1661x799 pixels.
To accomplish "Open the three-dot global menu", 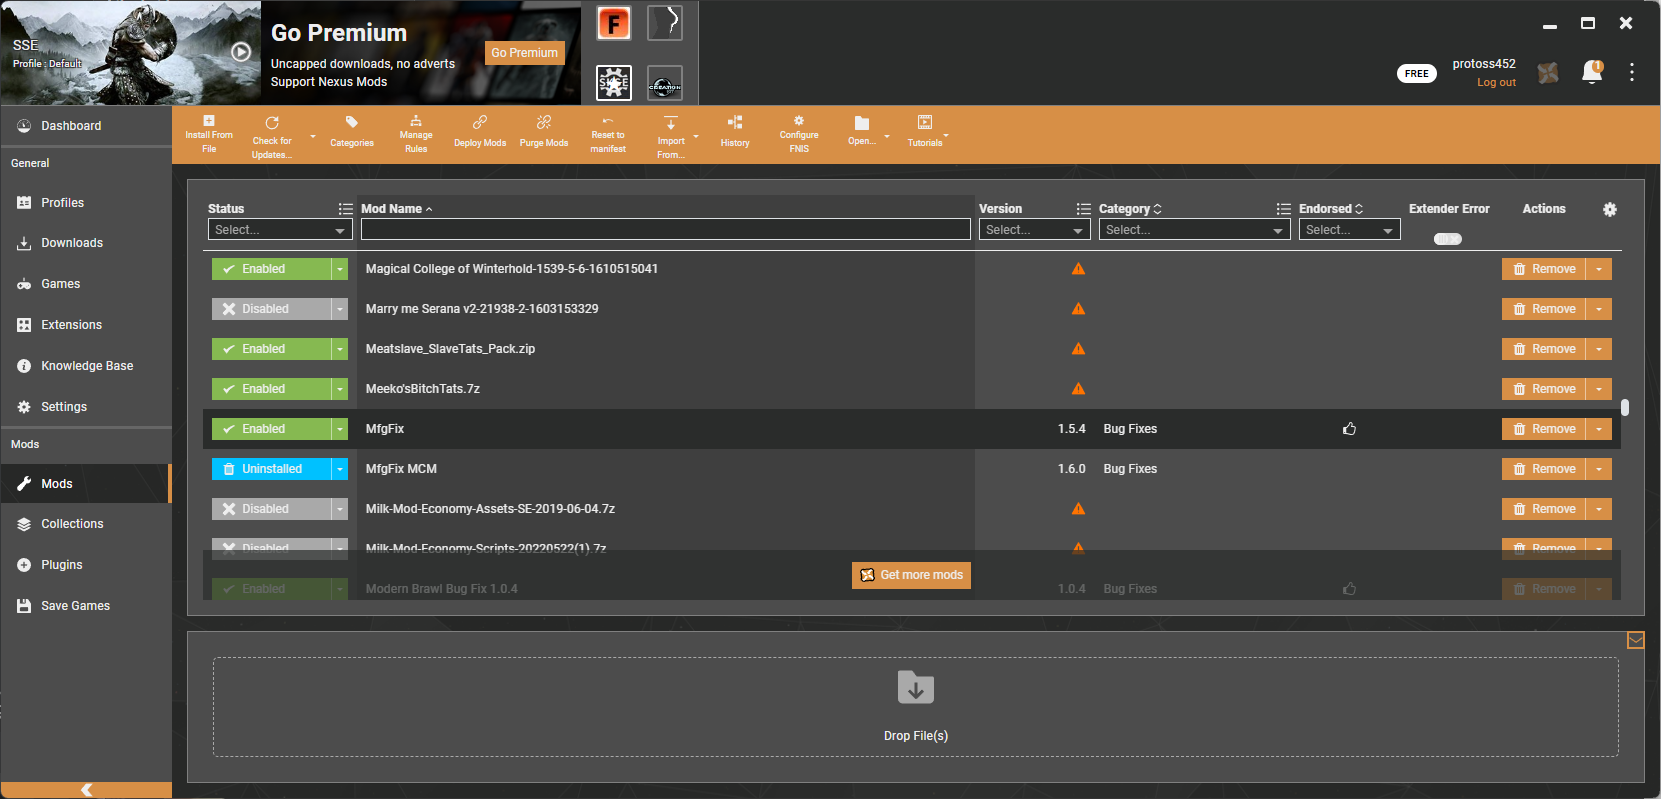I will tap(1632, 72).
